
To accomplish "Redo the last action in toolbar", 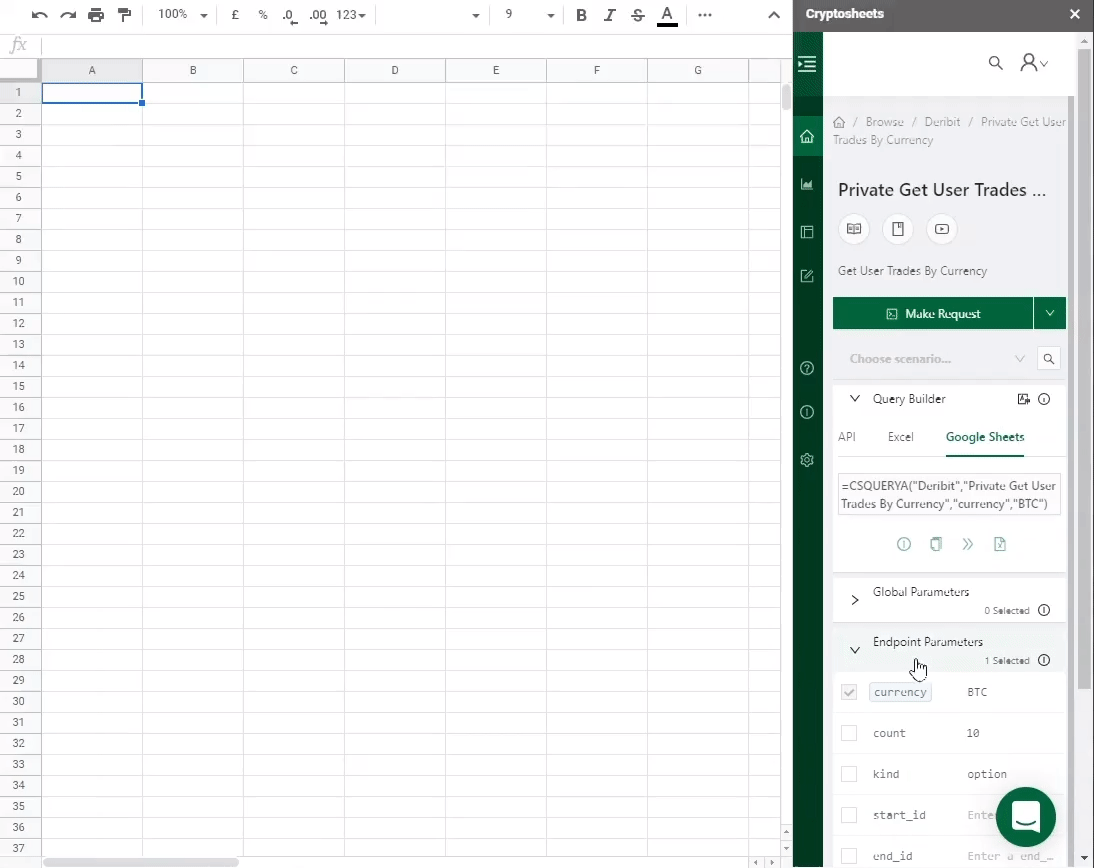I will (68, 15).
